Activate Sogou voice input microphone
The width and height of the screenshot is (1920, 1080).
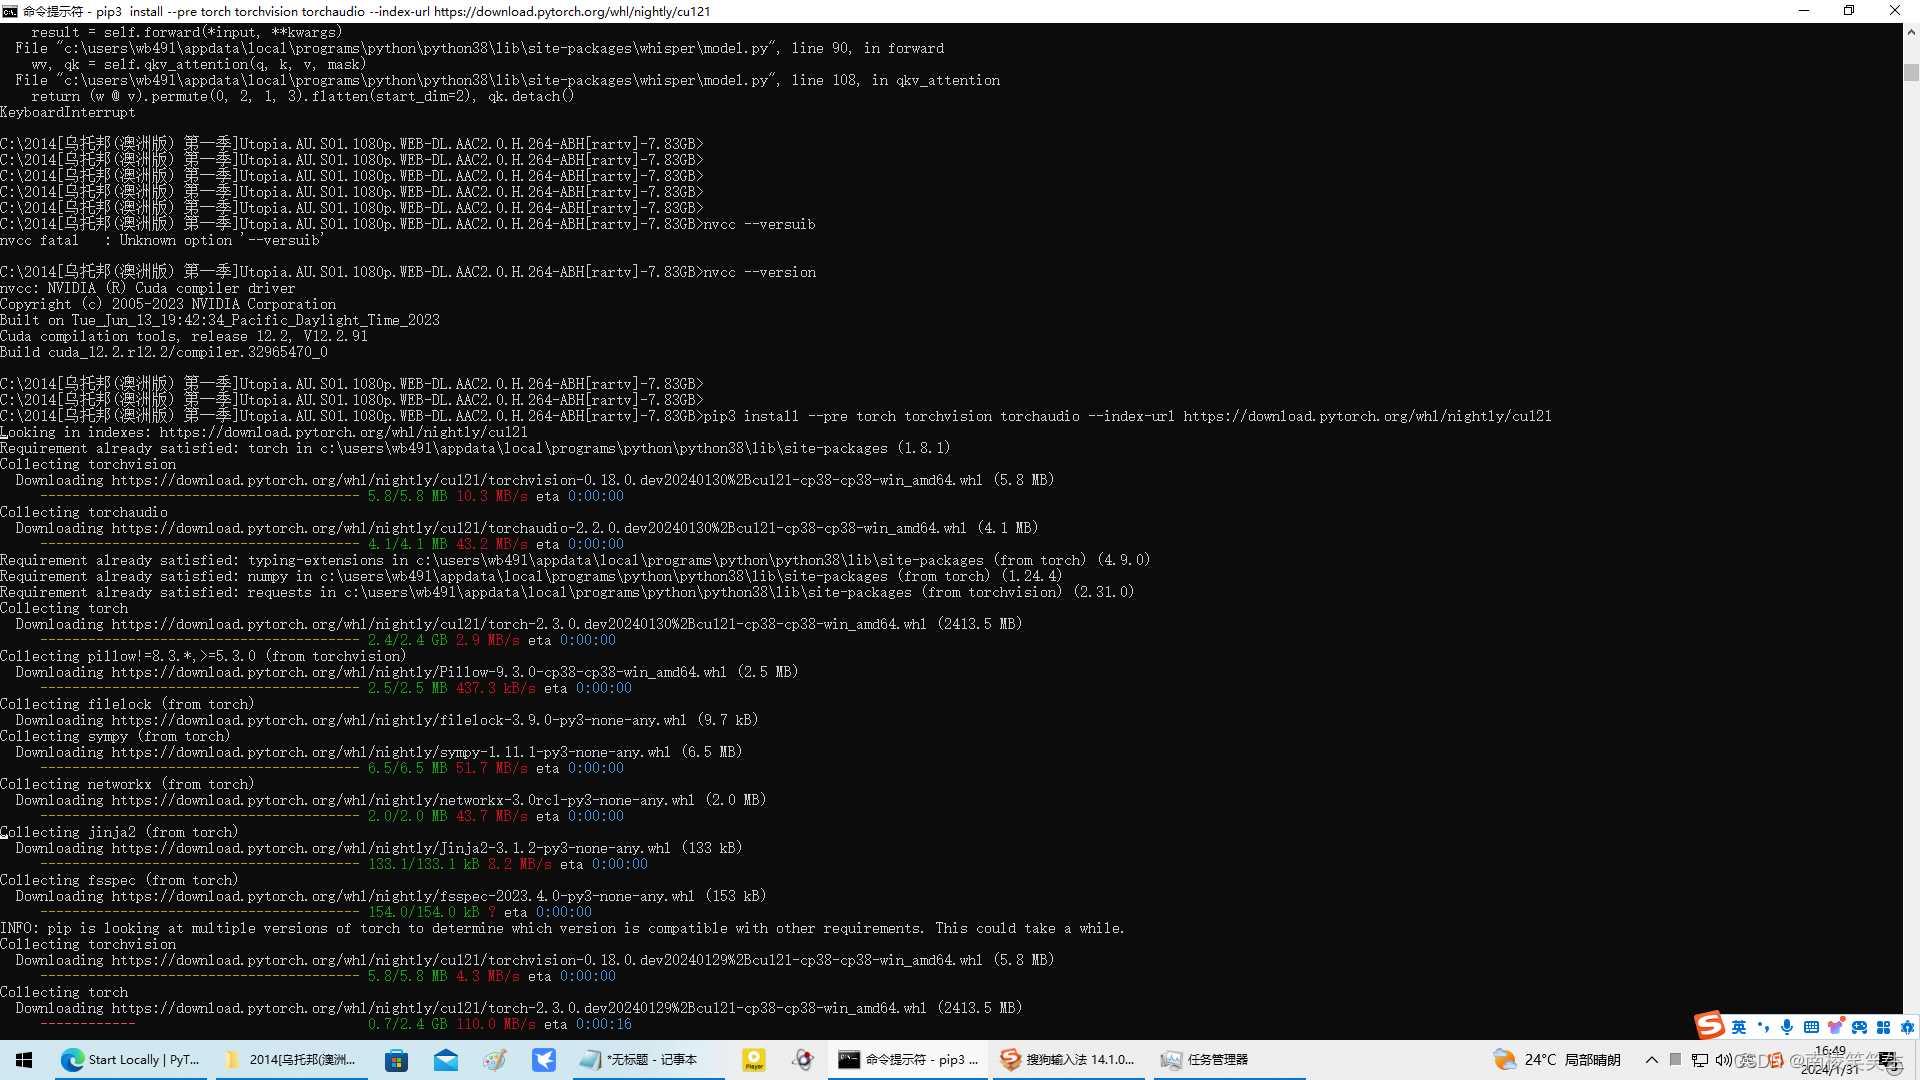[1787, 1027]
